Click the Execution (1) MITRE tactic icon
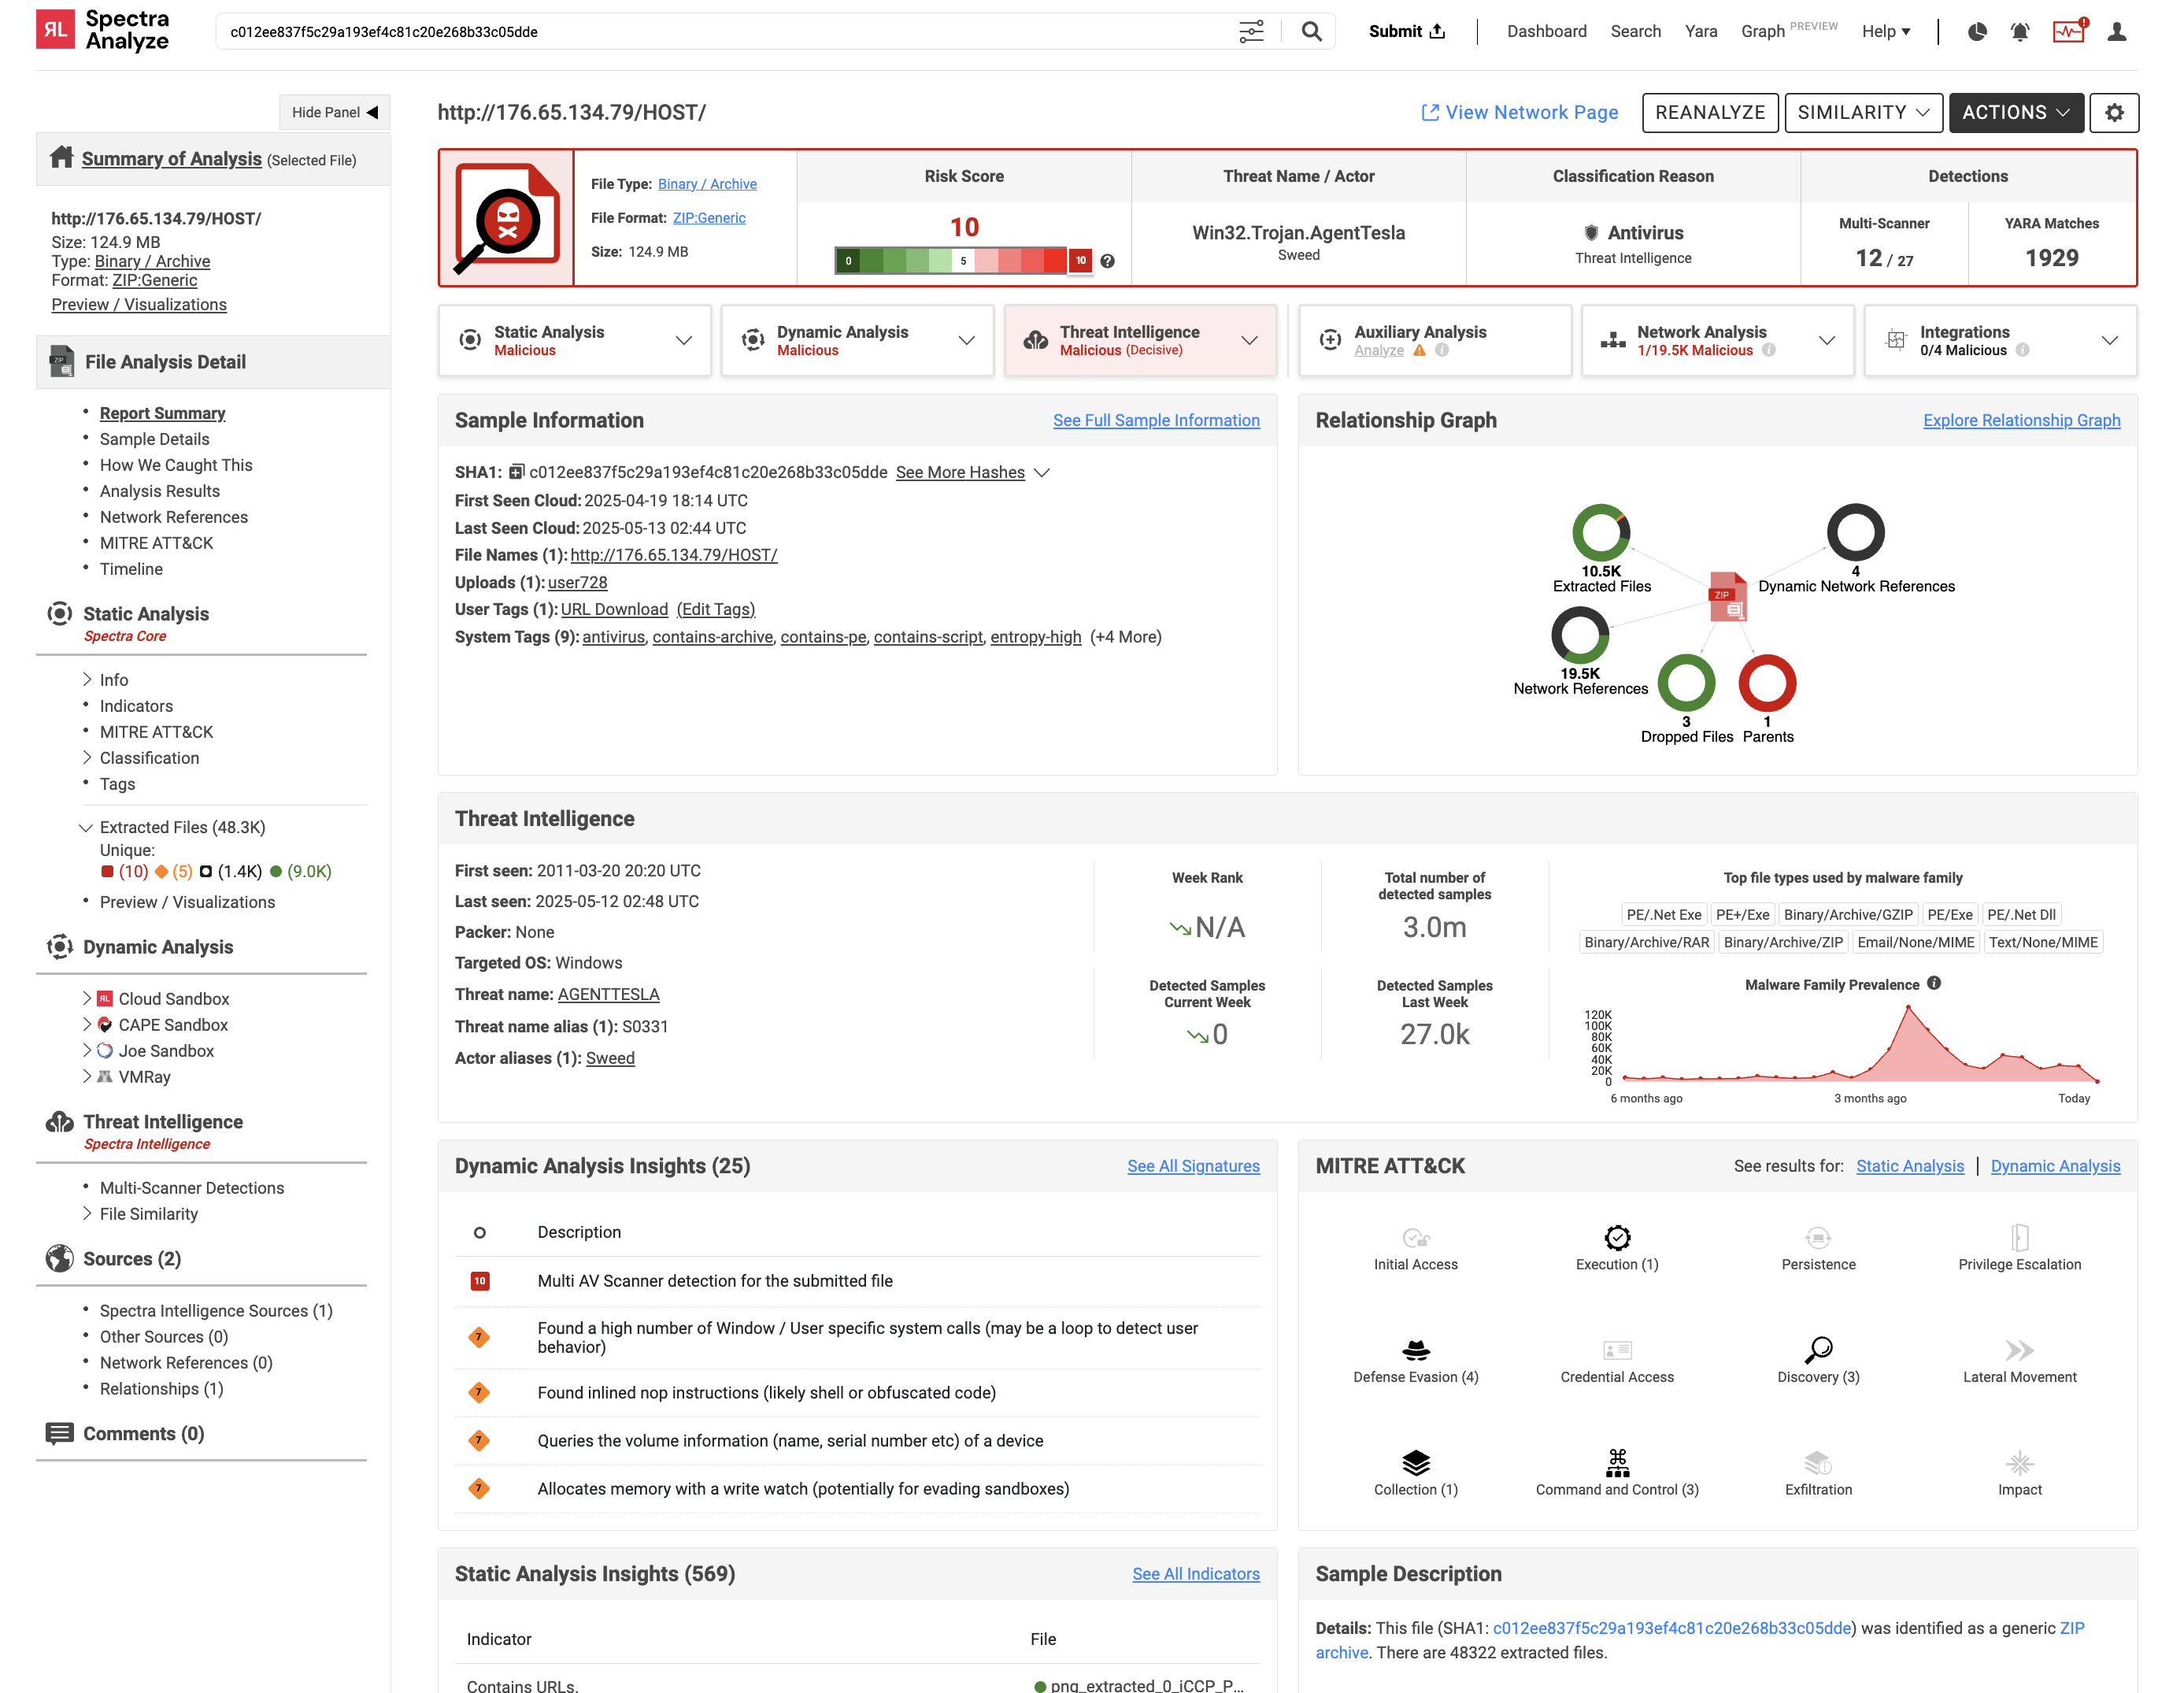Viewport: 2184px width, 1693px height. tap(1616, 1238)
